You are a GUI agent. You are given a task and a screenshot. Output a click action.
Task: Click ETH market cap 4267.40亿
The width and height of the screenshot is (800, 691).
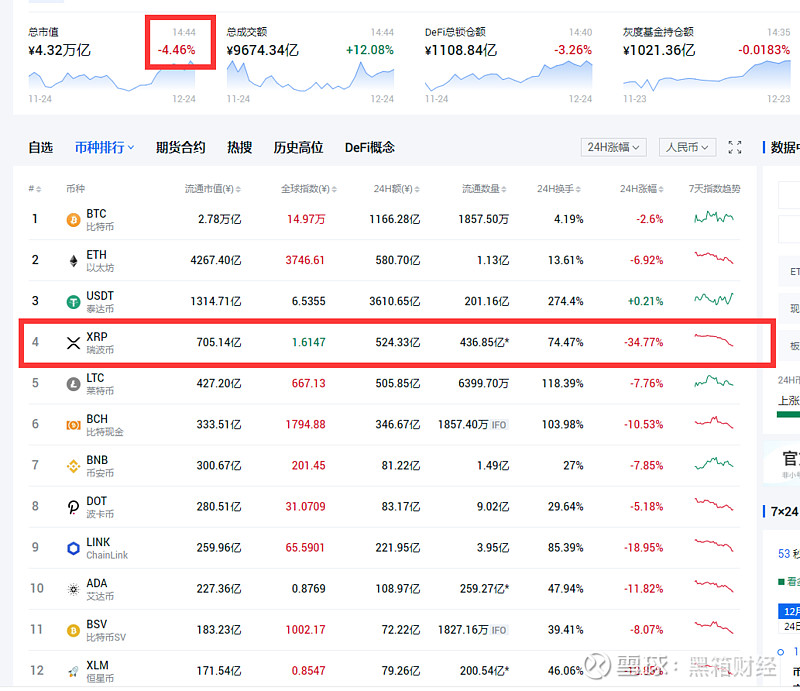216,260
